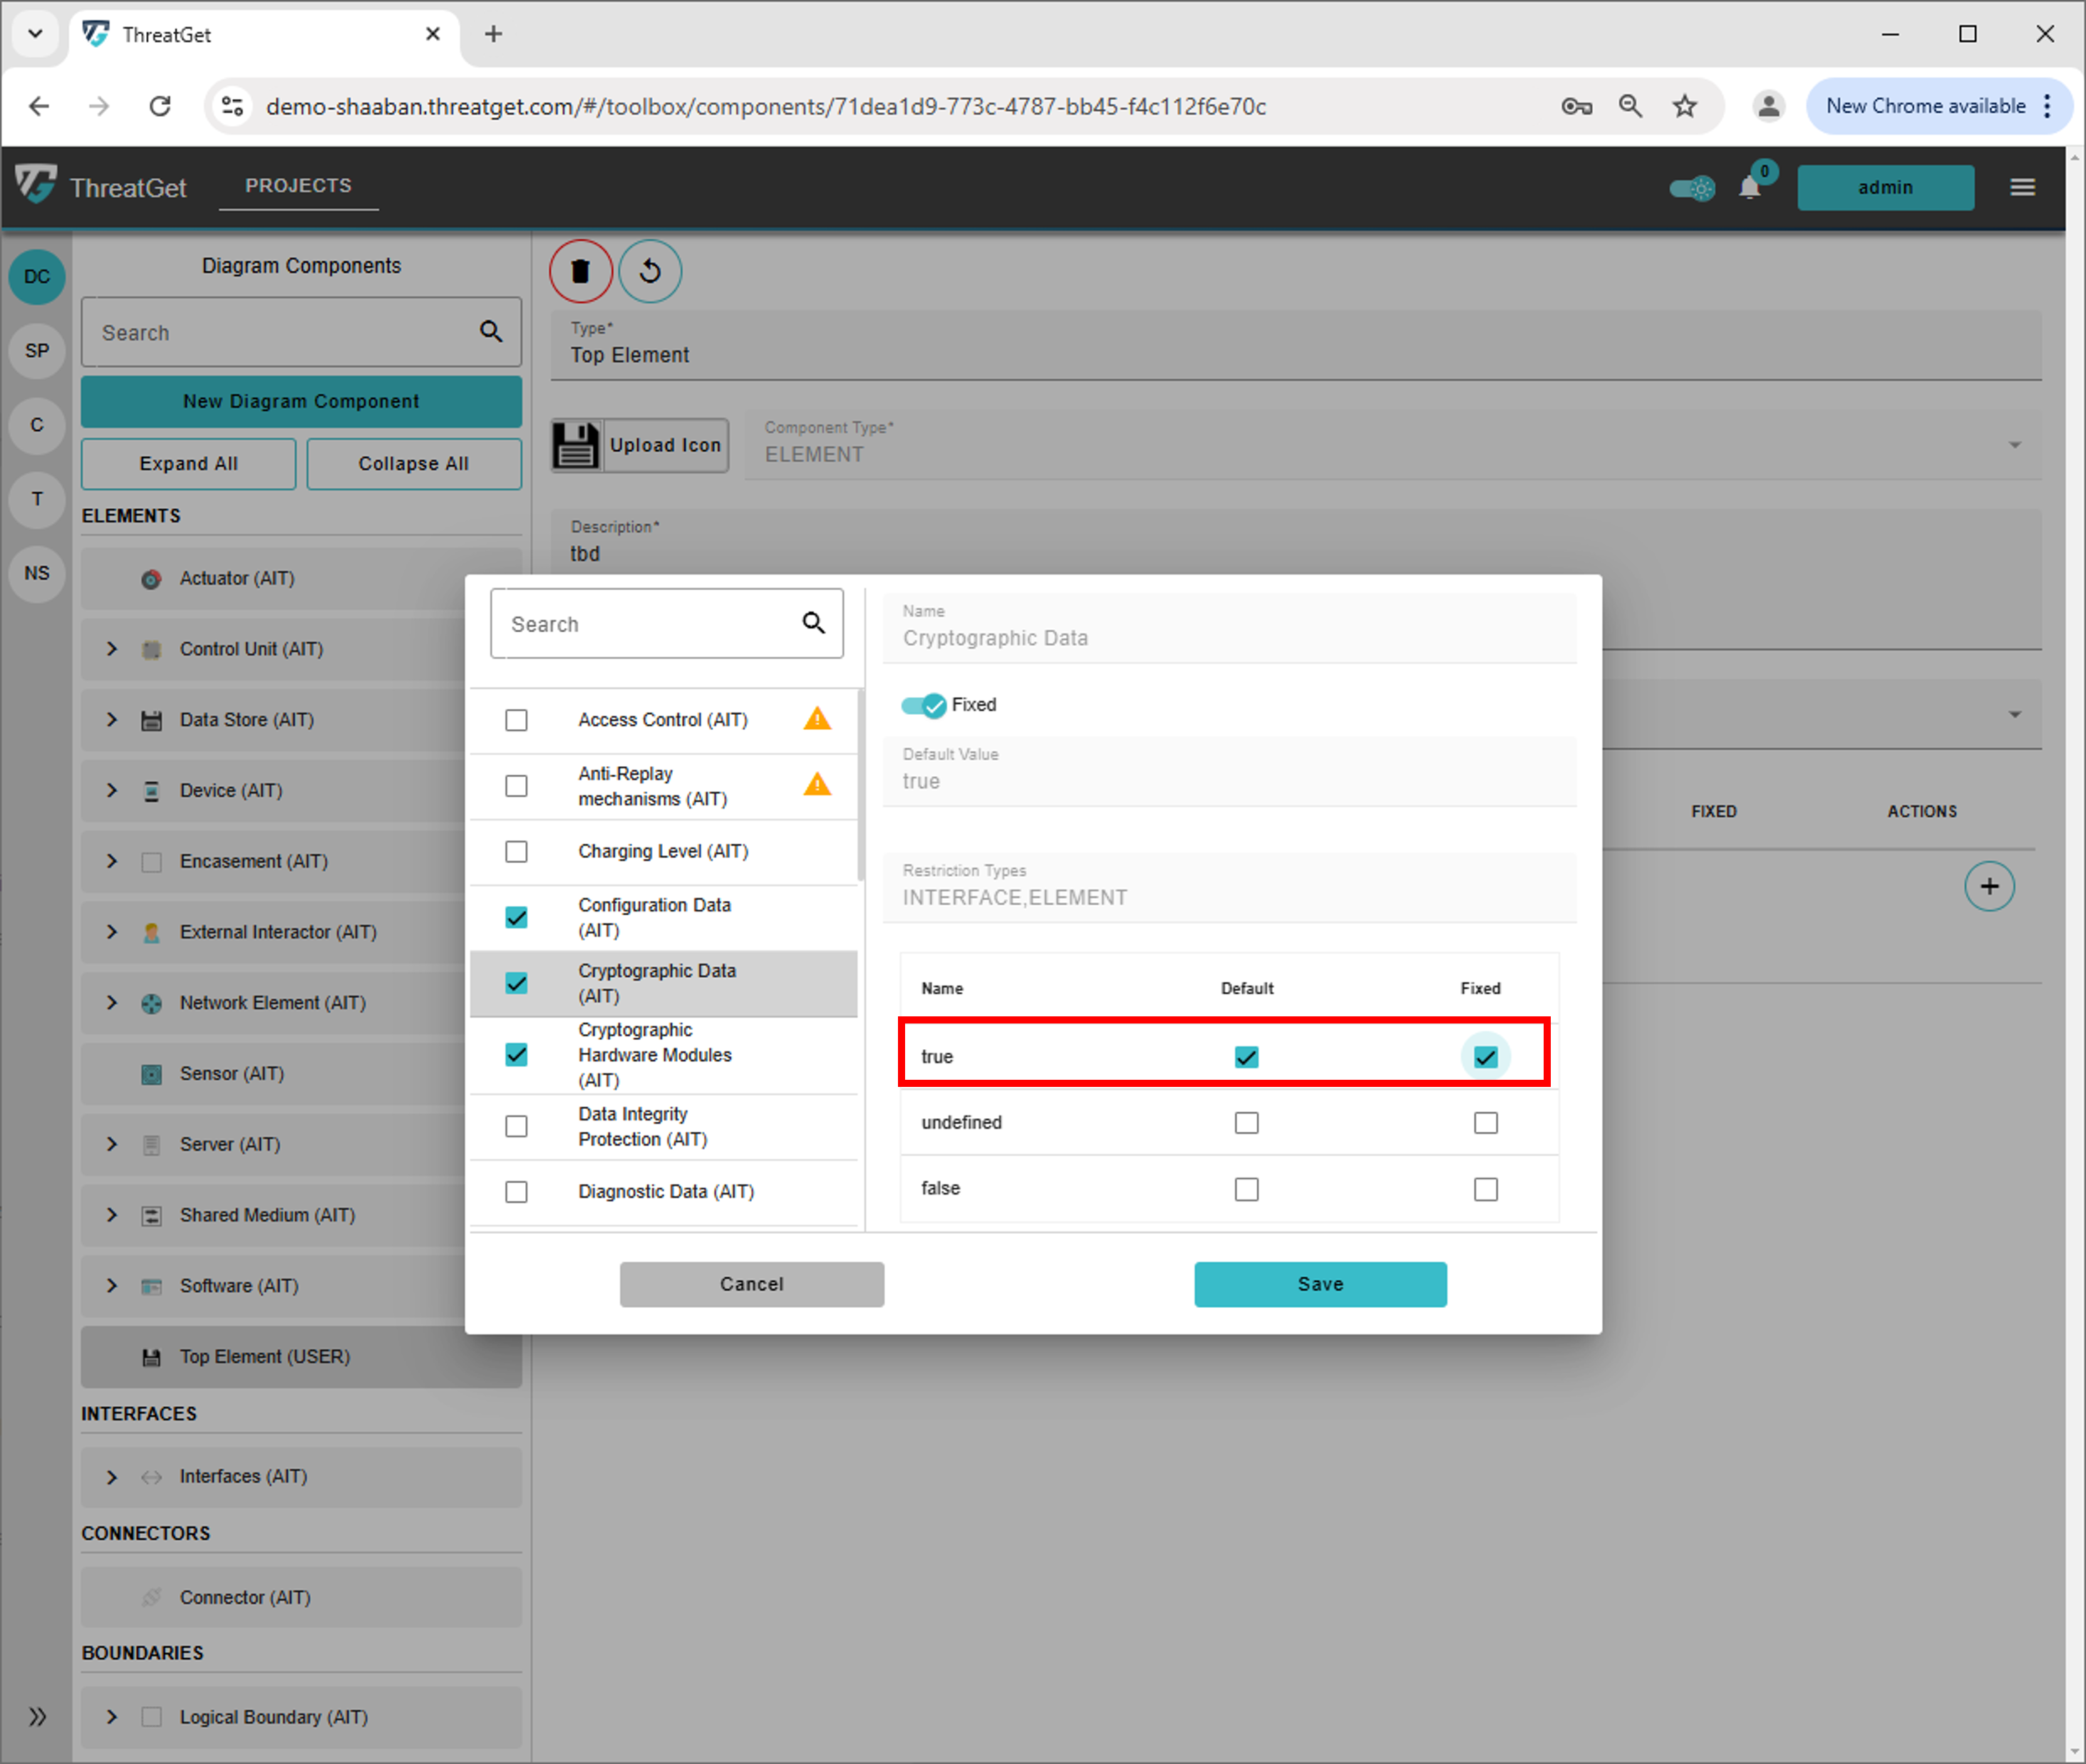
Task: Save the Cryptographic Data attribute settings
Action: point(1320,1284)
